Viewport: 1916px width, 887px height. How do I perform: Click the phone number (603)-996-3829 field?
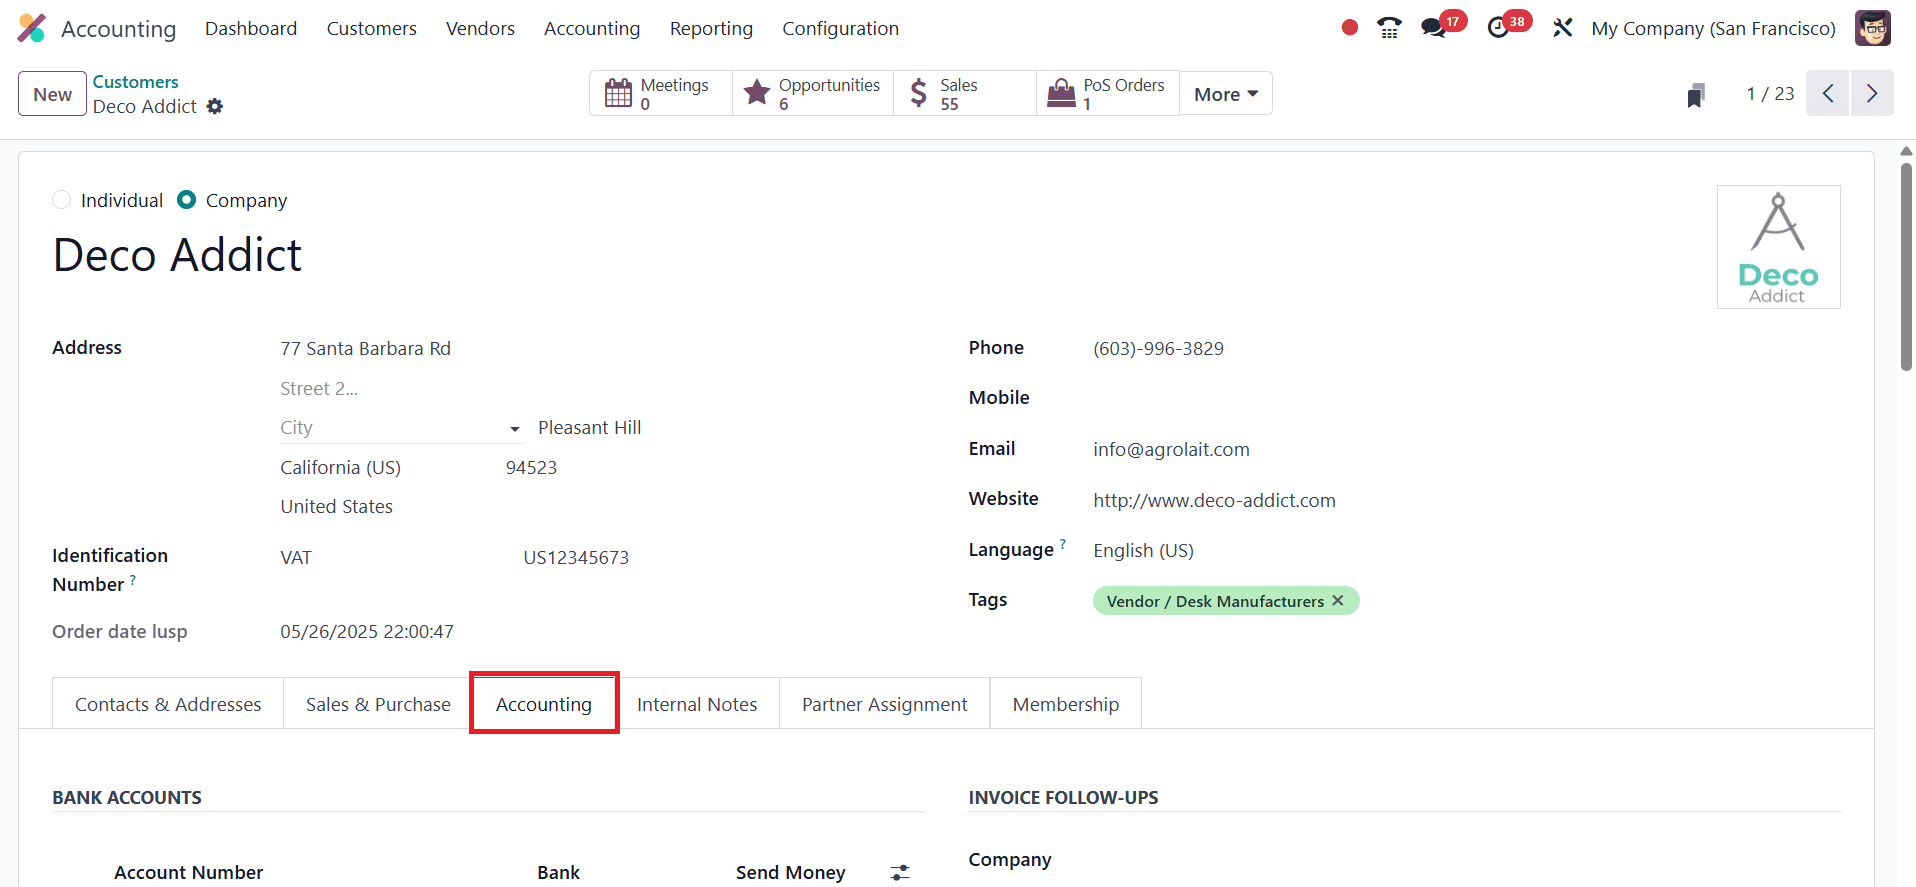(1158, 349)
